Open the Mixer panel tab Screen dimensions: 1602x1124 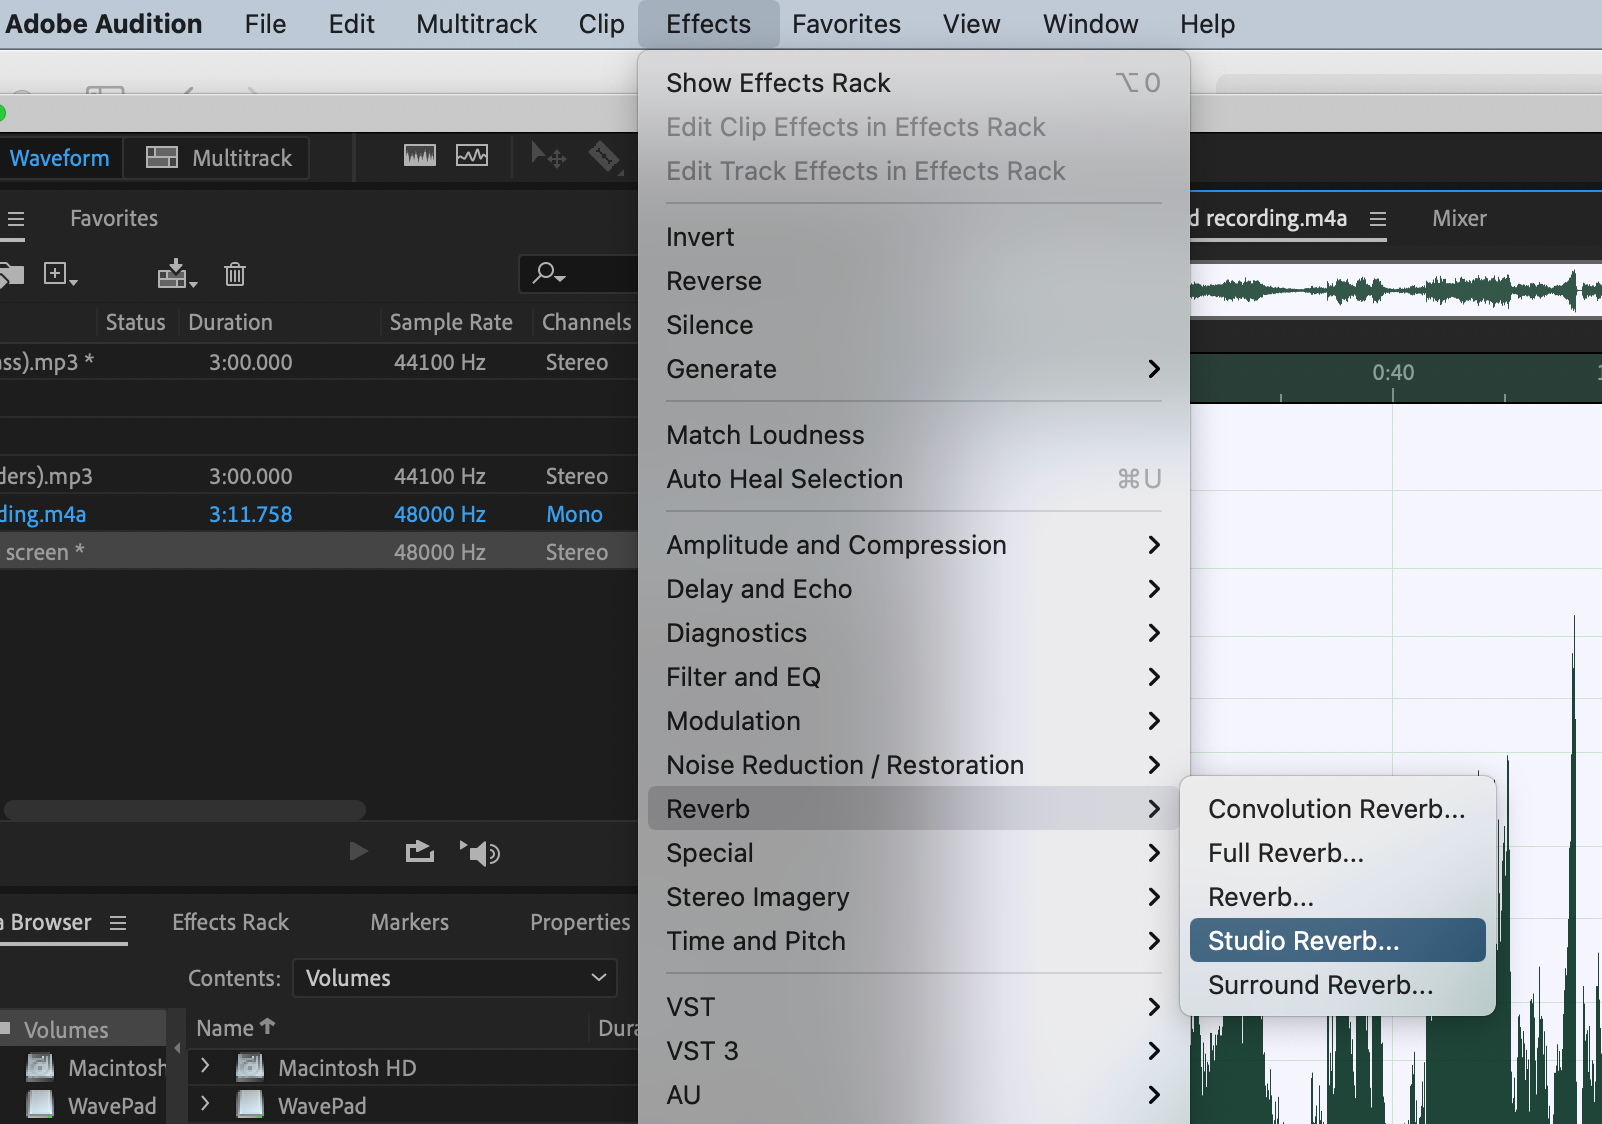[1459, 218]
